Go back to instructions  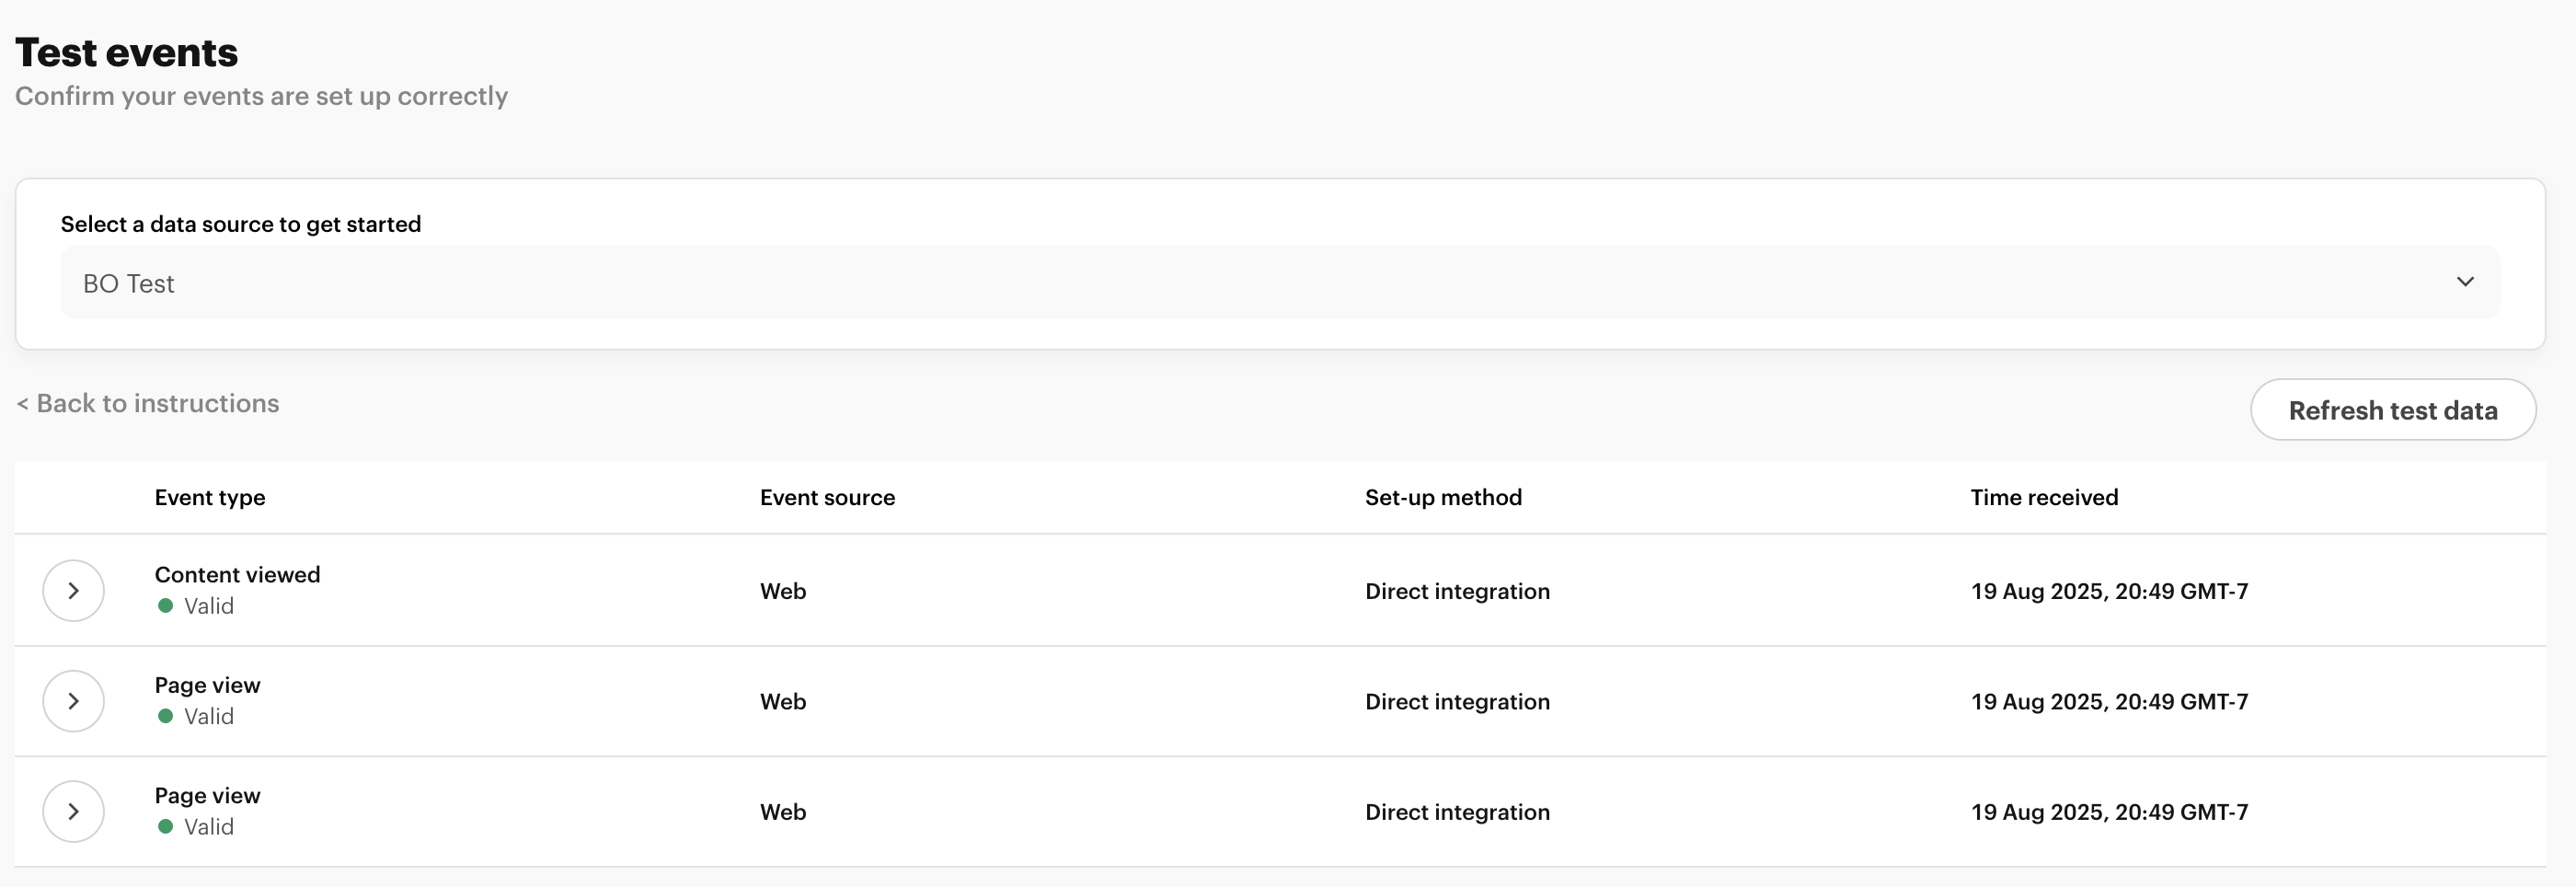coord(148,403)
